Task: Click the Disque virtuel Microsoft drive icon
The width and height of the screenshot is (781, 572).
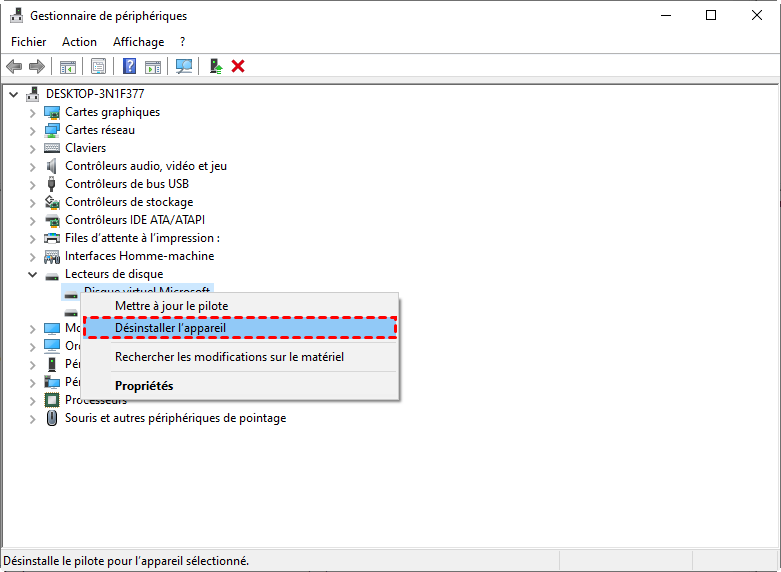Action: (71, 295)
